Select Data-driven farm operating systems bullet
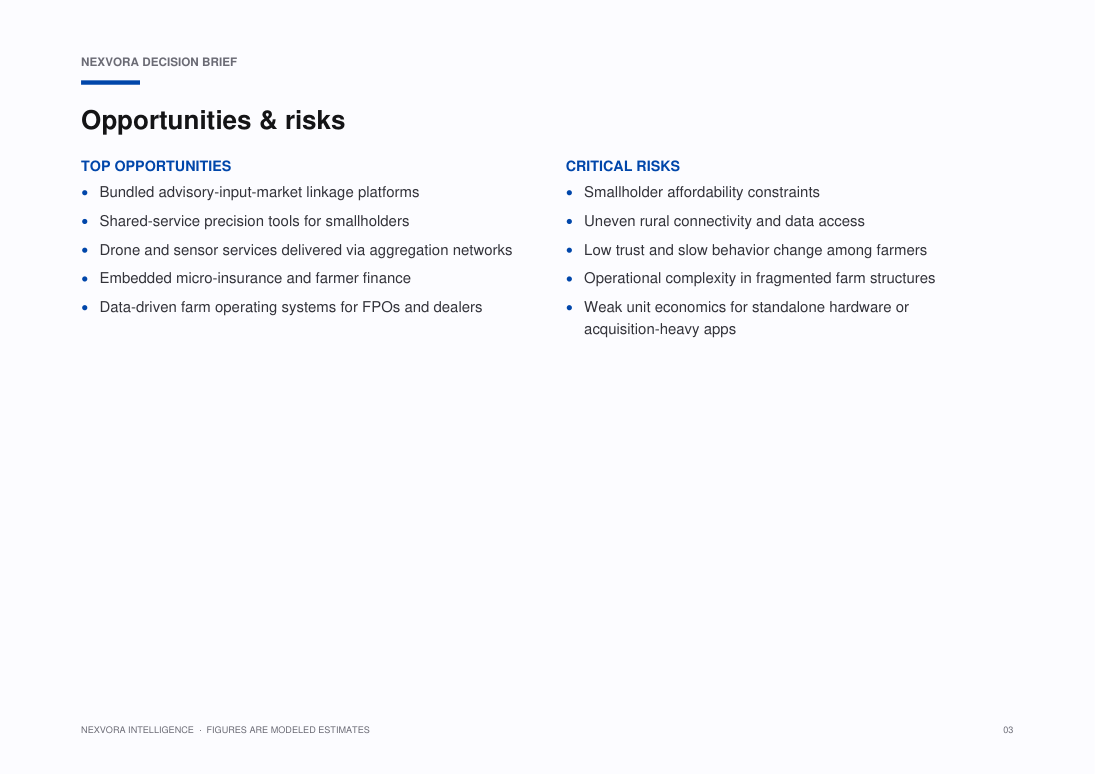1095x774 pixels. 291,307
